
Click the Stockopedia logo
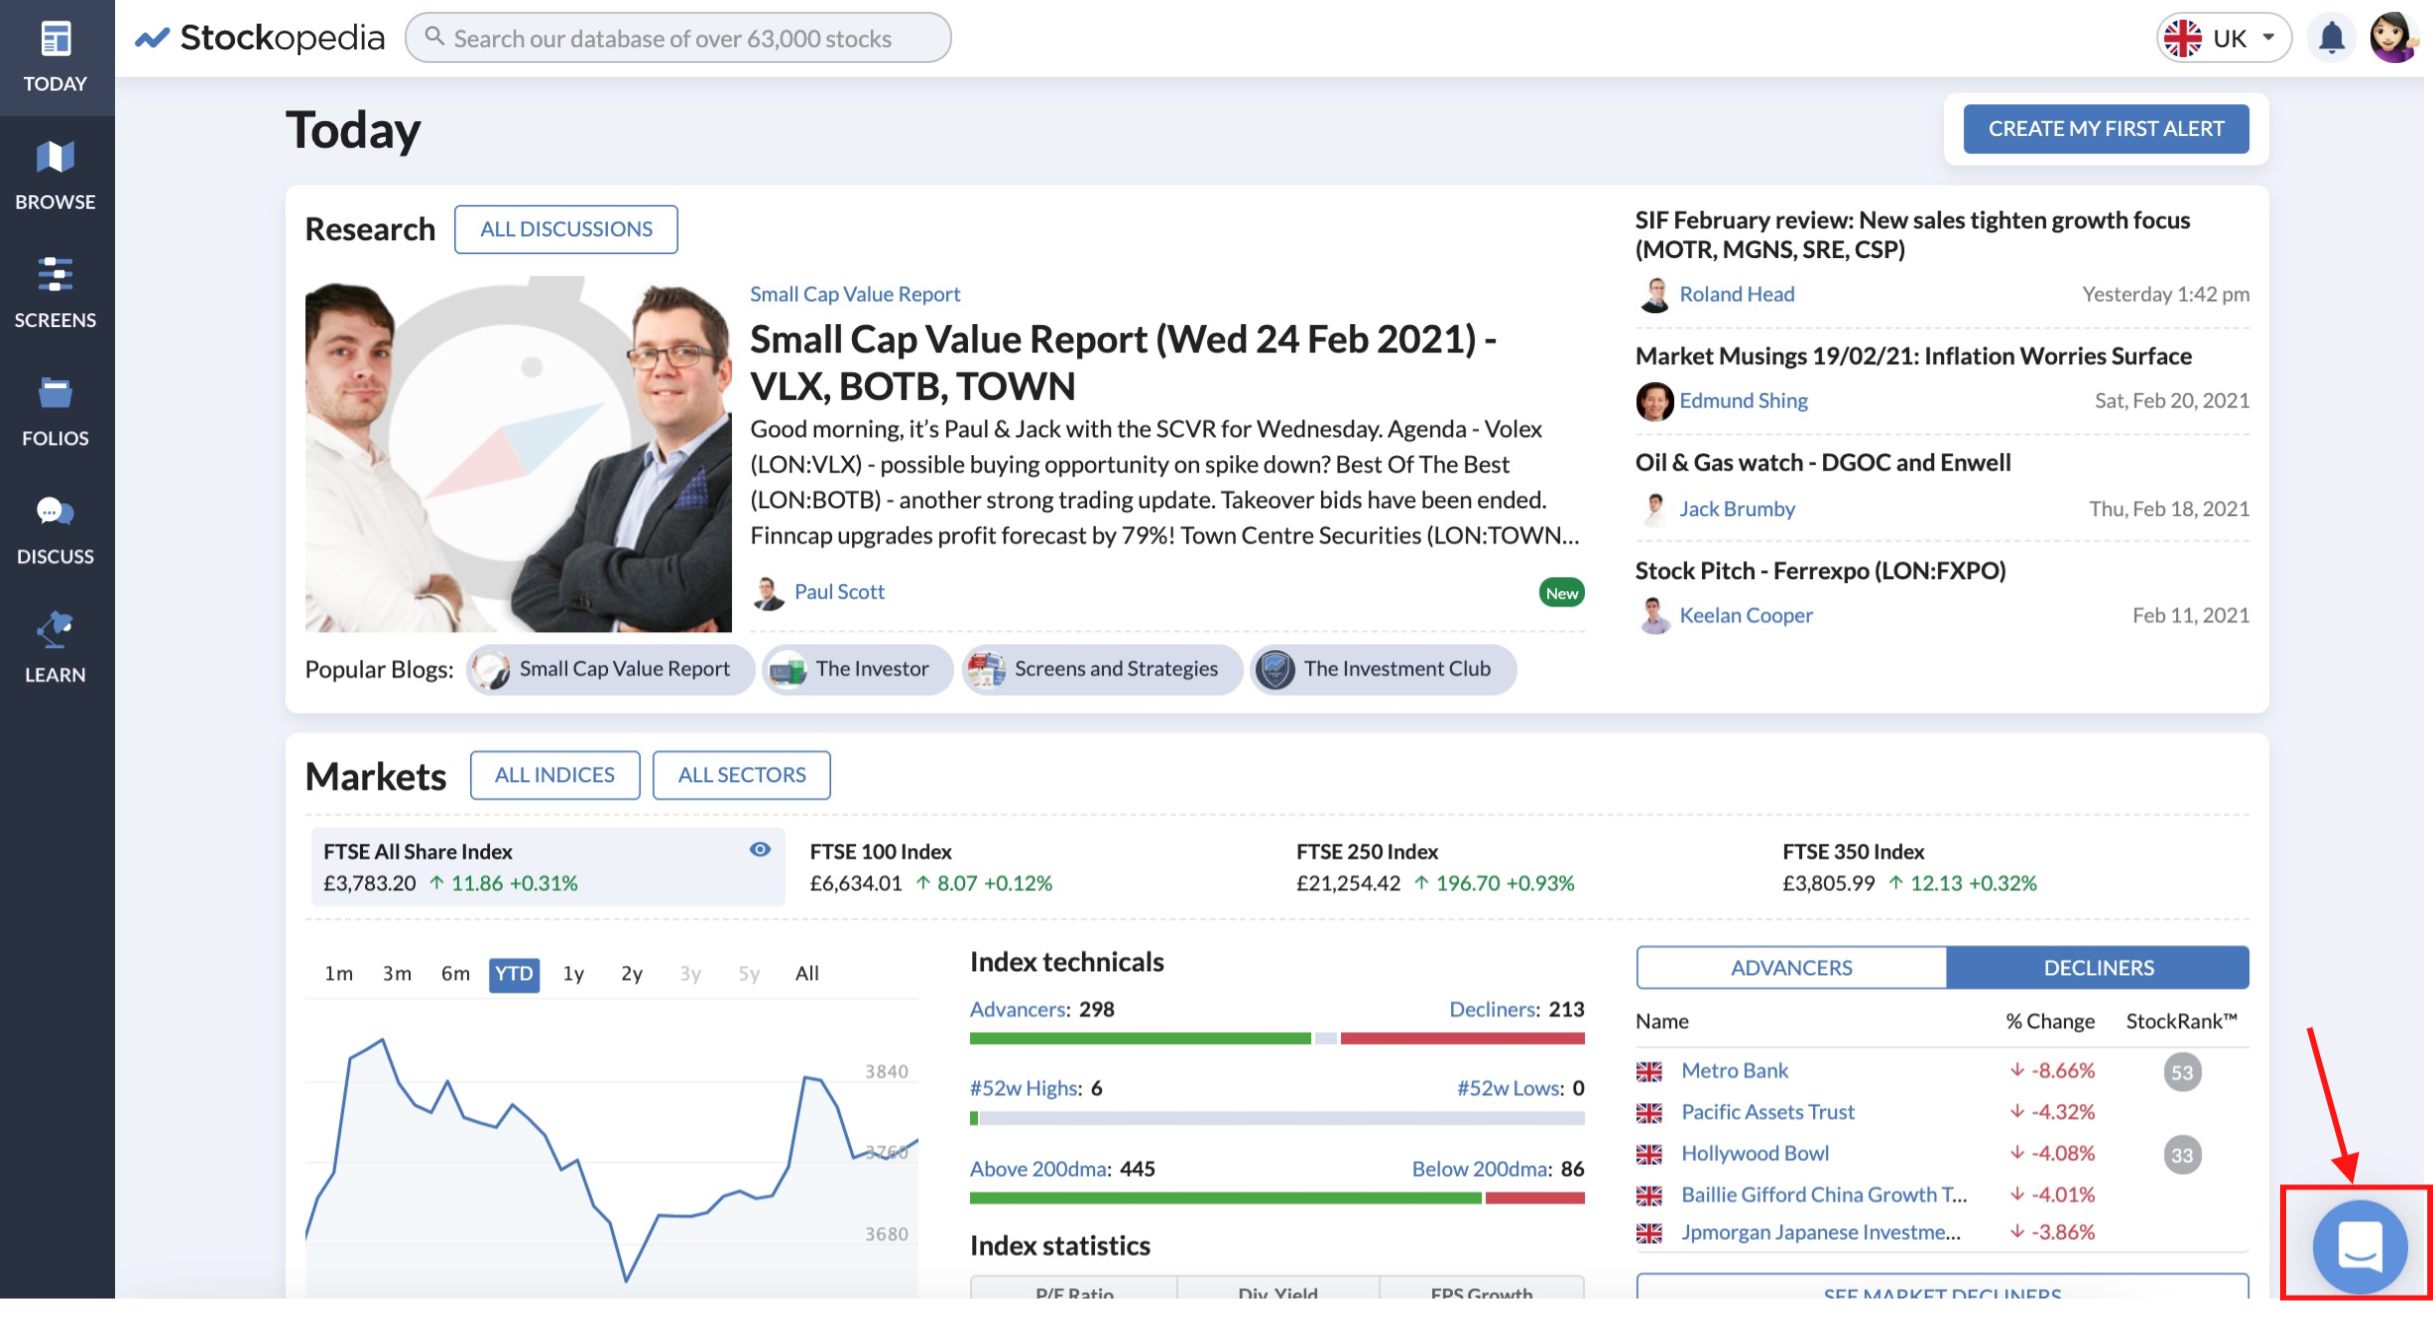pos(260,38)
